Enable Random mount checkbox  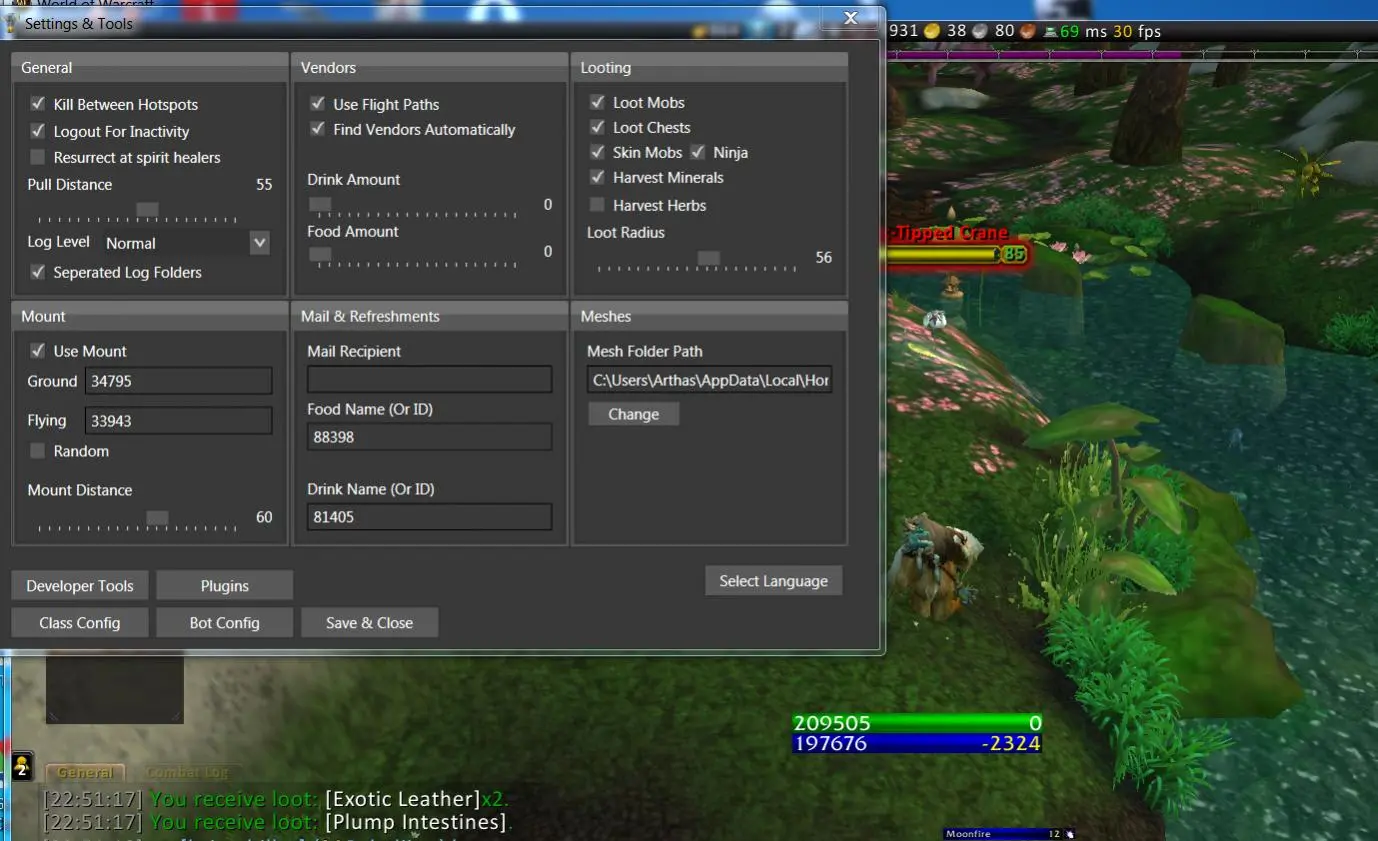coord(38,451)
